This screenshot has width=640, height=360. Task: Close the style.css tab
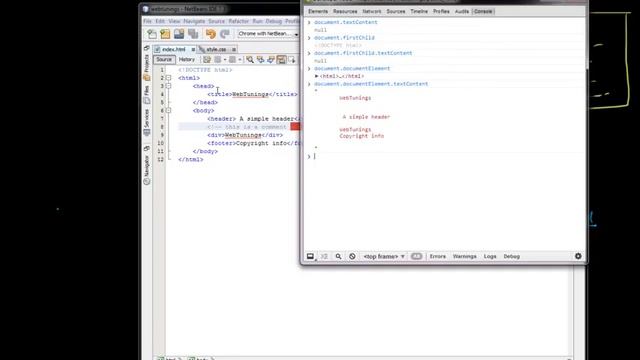[x=234, y=49]
